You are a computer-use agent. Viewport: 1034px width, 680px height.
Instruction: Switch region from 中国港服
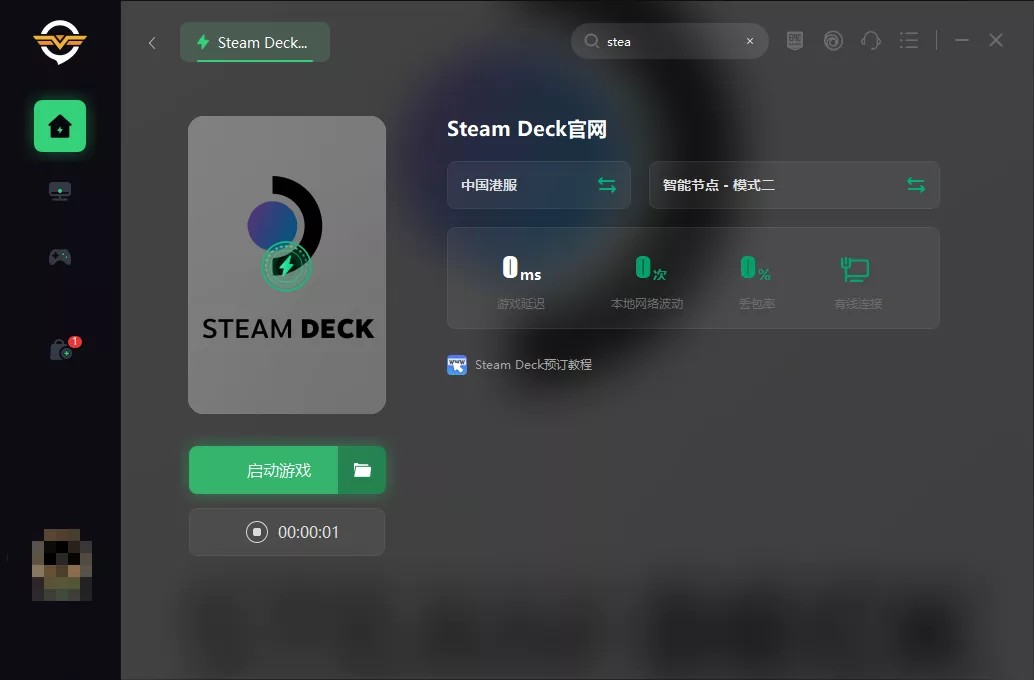click(x=539, y=185)
